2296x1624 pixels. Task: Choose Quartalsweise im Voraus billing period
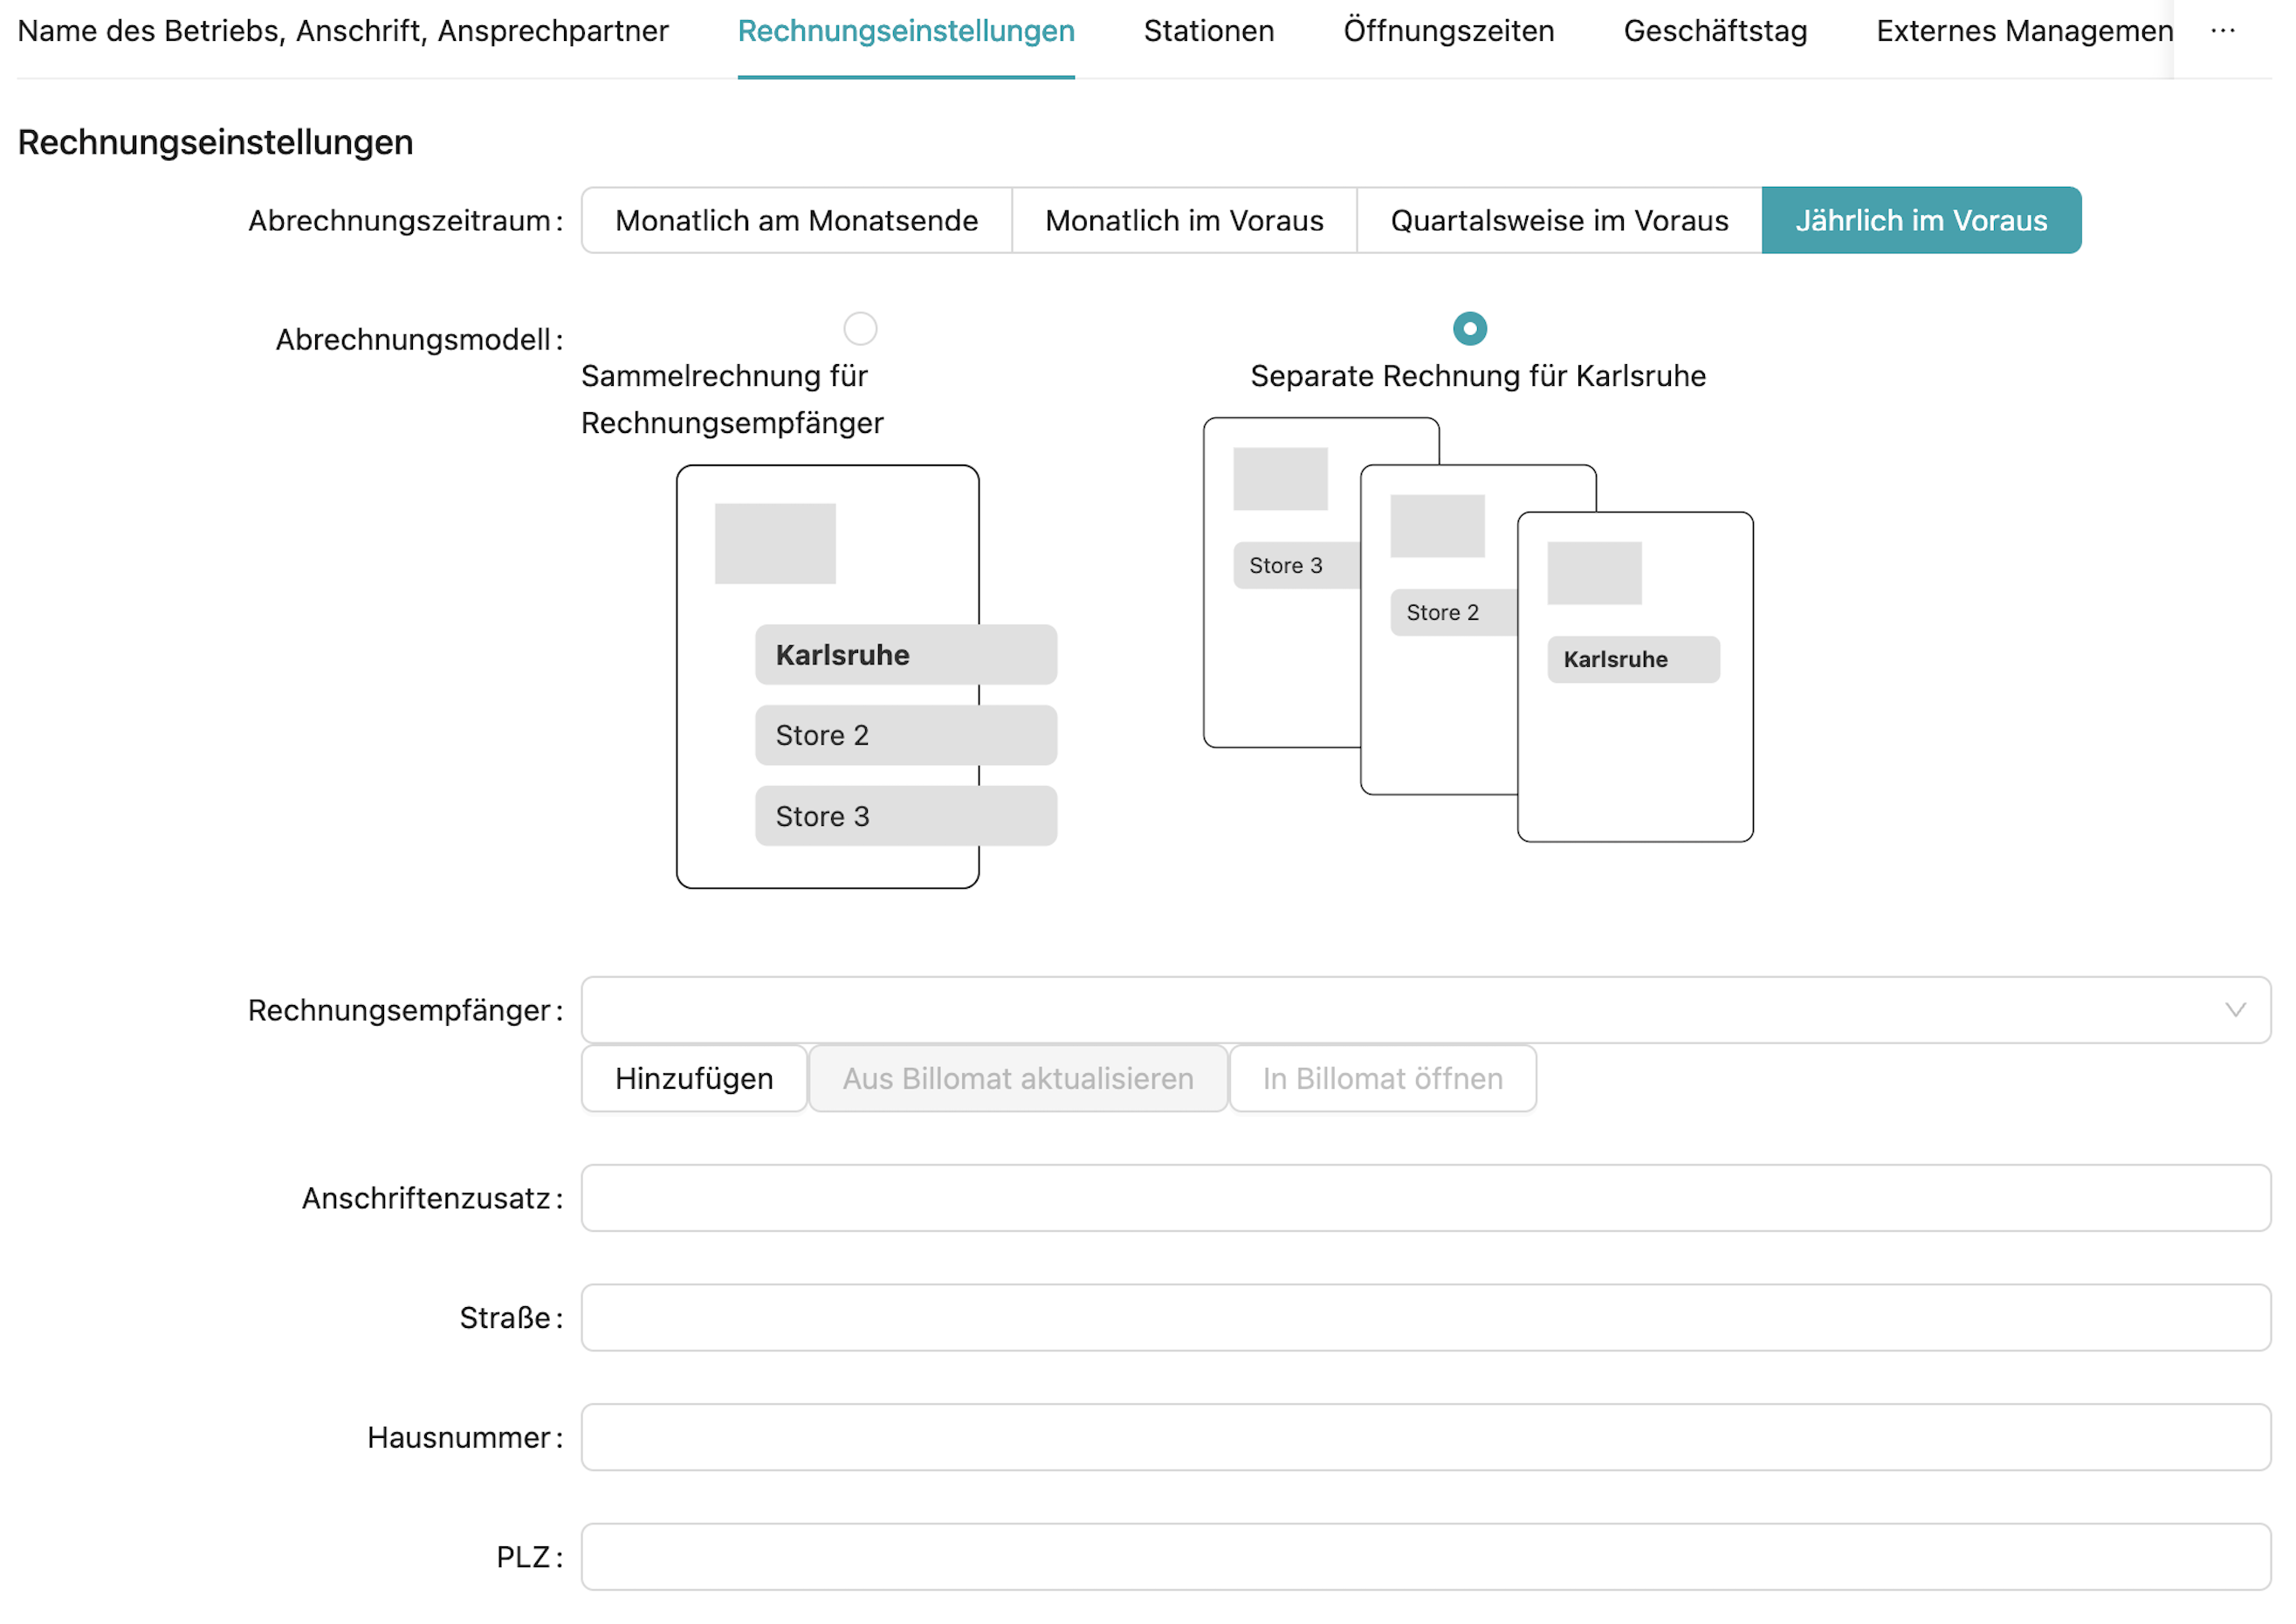tap(1559, 220)
